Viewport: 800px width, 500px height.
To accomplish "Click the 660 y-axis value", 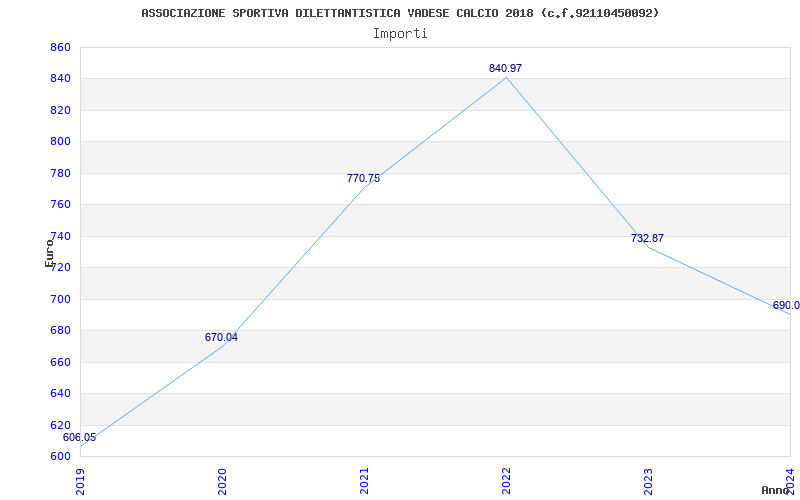I will coord(60,362).
